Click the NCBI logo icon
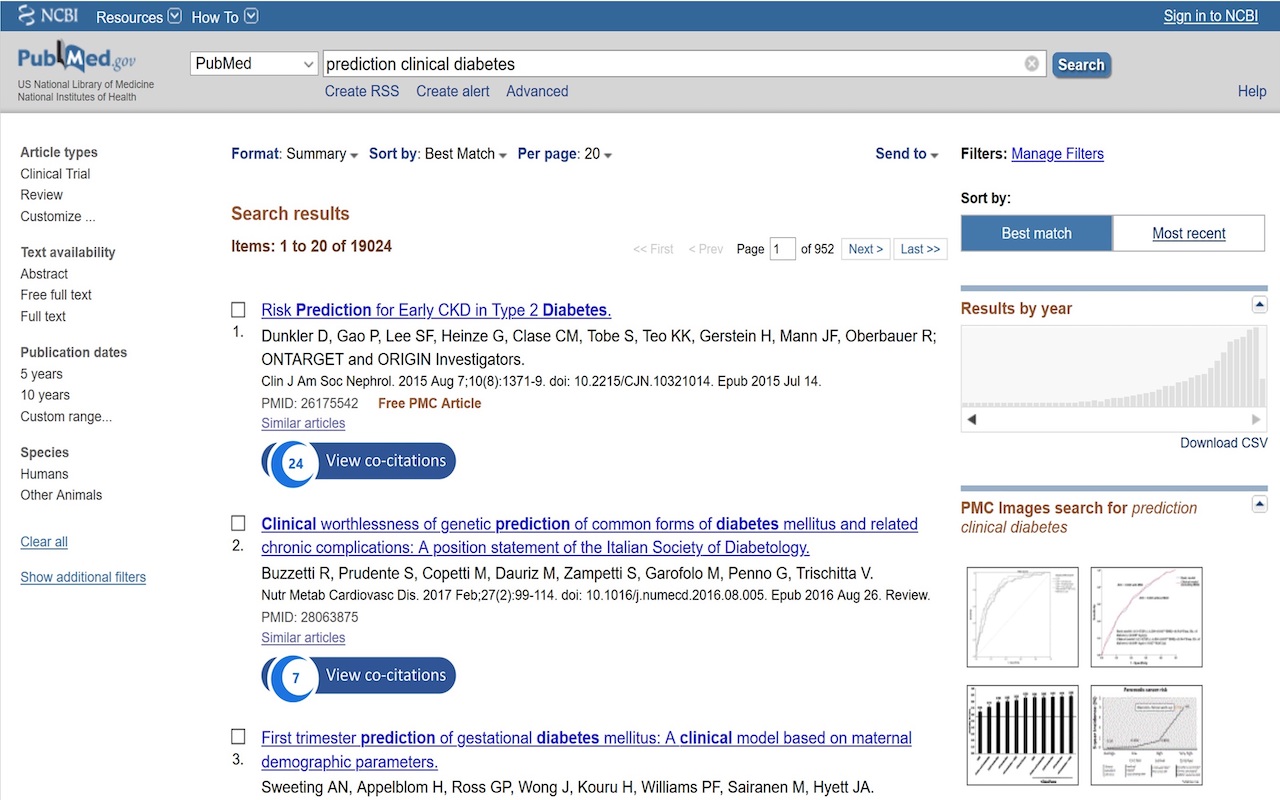The width and height of the screenshot is (1280, 800). click(x=48, y=16)
